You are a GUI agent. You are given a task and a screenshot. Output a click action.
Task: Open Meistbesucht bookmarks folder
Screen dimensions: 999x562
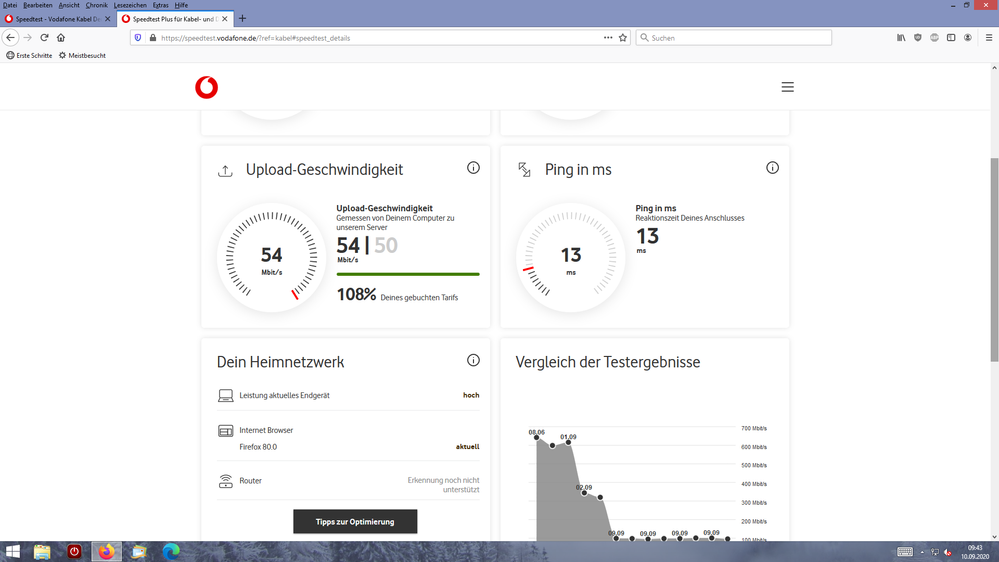(82, 55)
